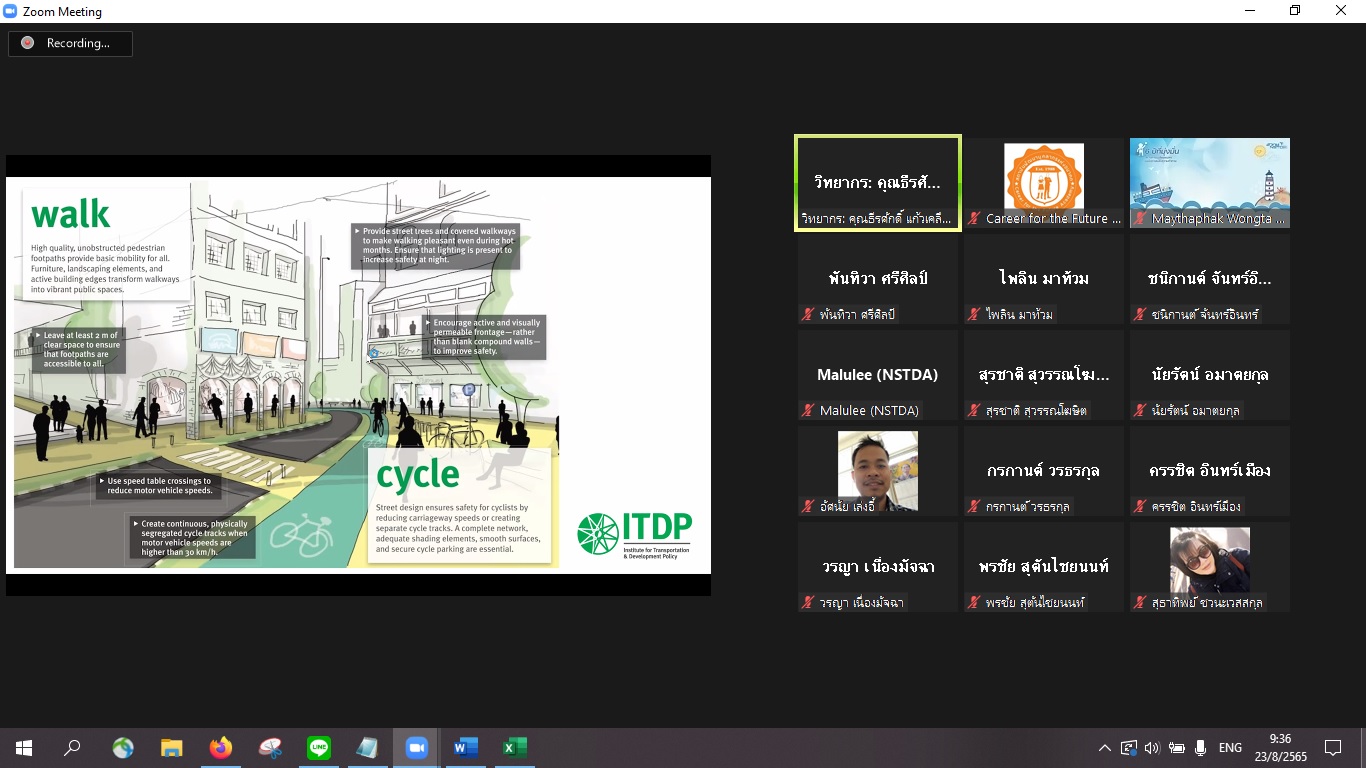Switch ENG input language indicator
Screen dimensions: 1366x768
tap(1230, 748)
